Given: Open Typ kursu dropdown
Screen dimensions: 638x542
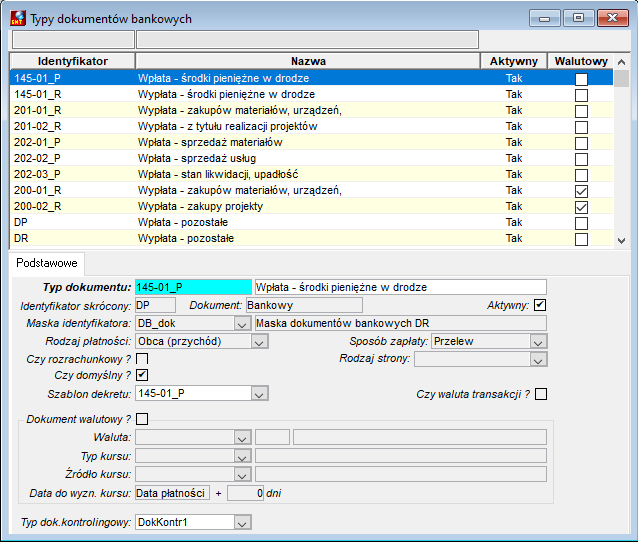Looking at the screenshot, I should [x=242, y=457].
